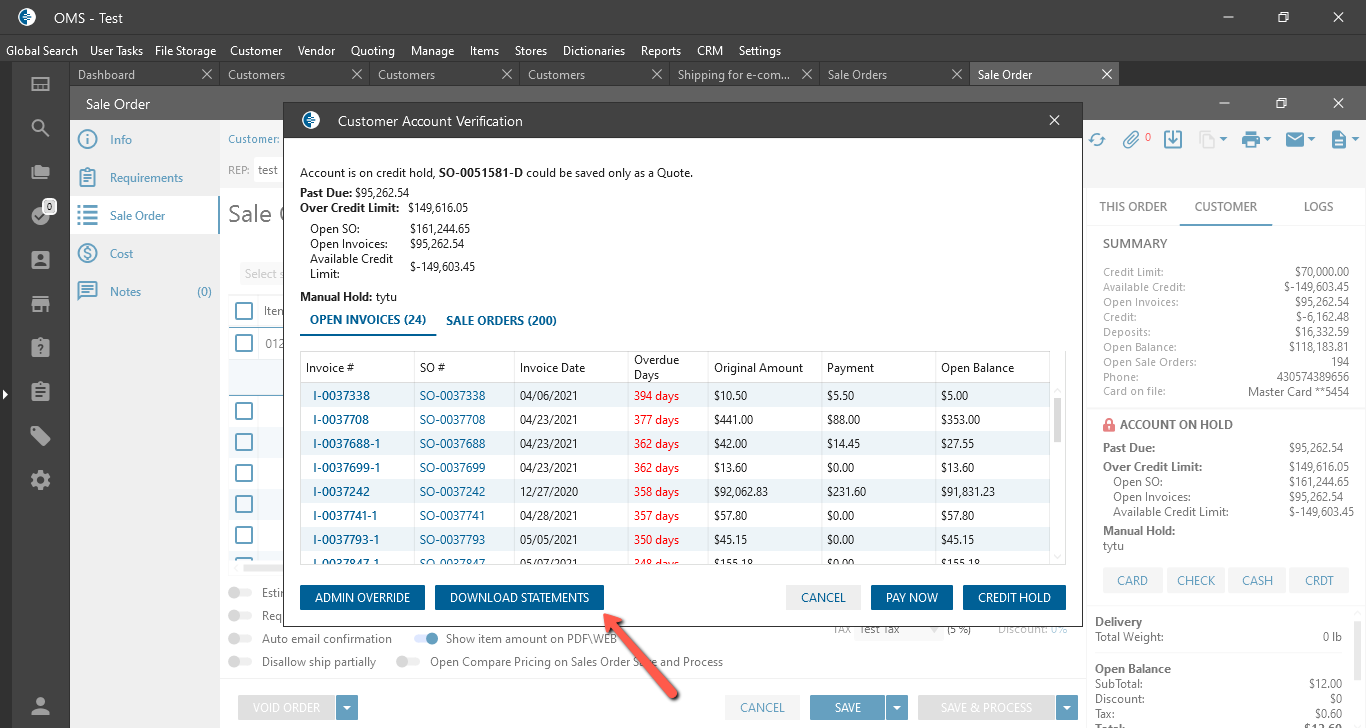1366x728 pixels.
Task: Switch to SALE ORDERS (200) tab
Action: [x=501, y=321]
